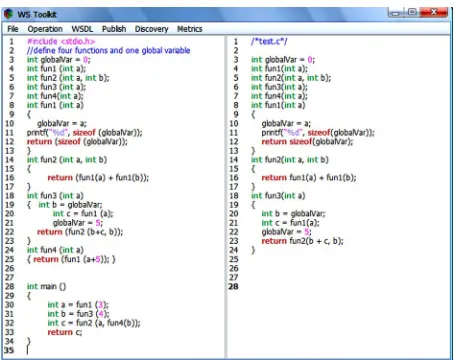The image size is (454, 360).
Task: Click 'globalVar = 5;' on right line 22
Action: coord(286,232)
